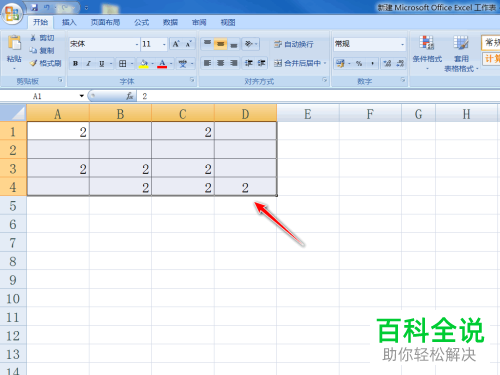The image size is (500, 375).
Task: Align text right
Action: pos(234,63)
